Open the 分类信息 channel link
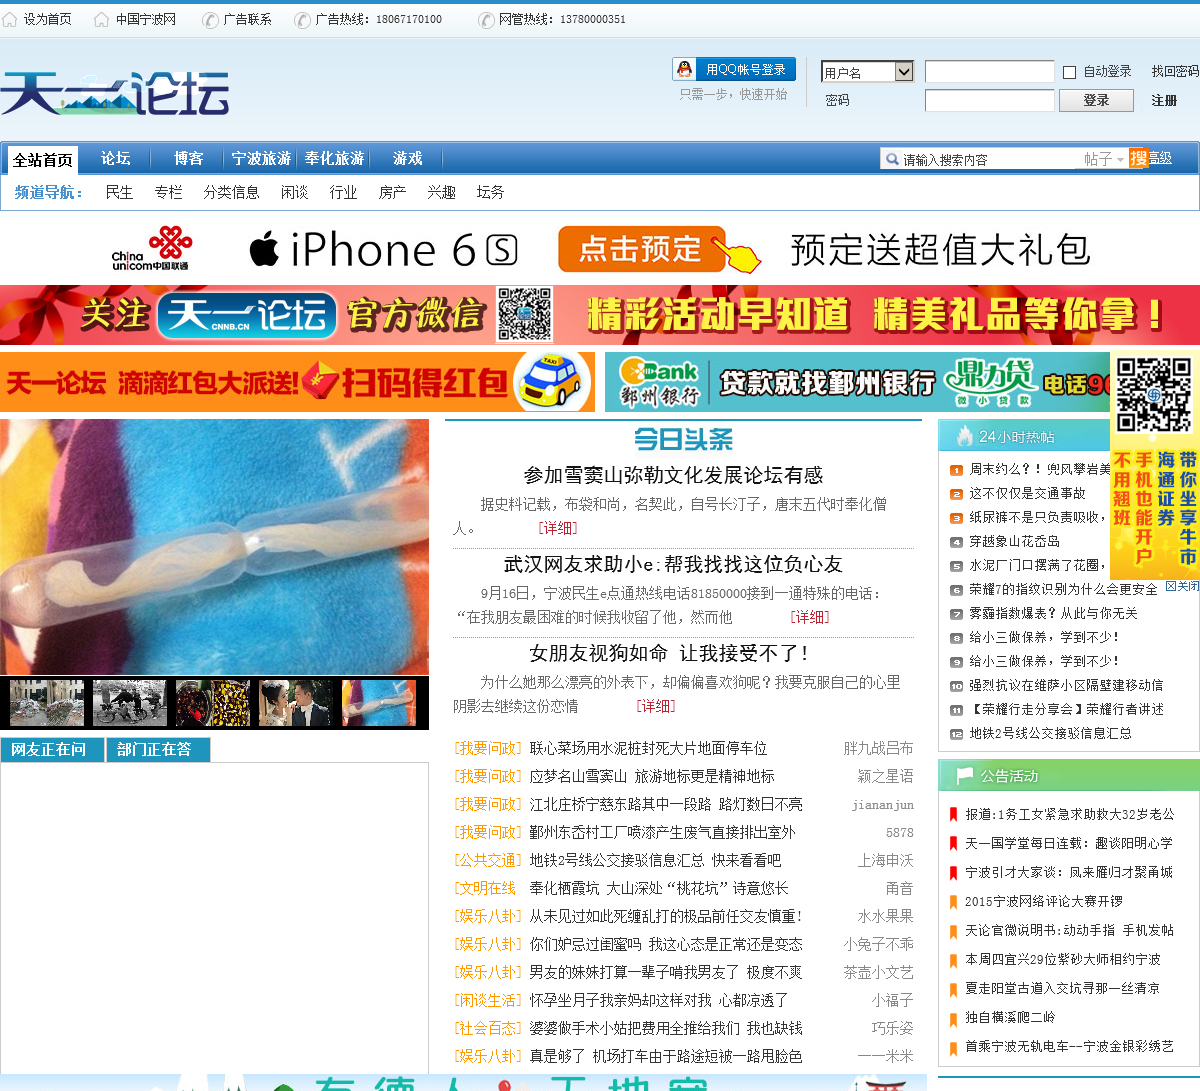 [231, 192]
